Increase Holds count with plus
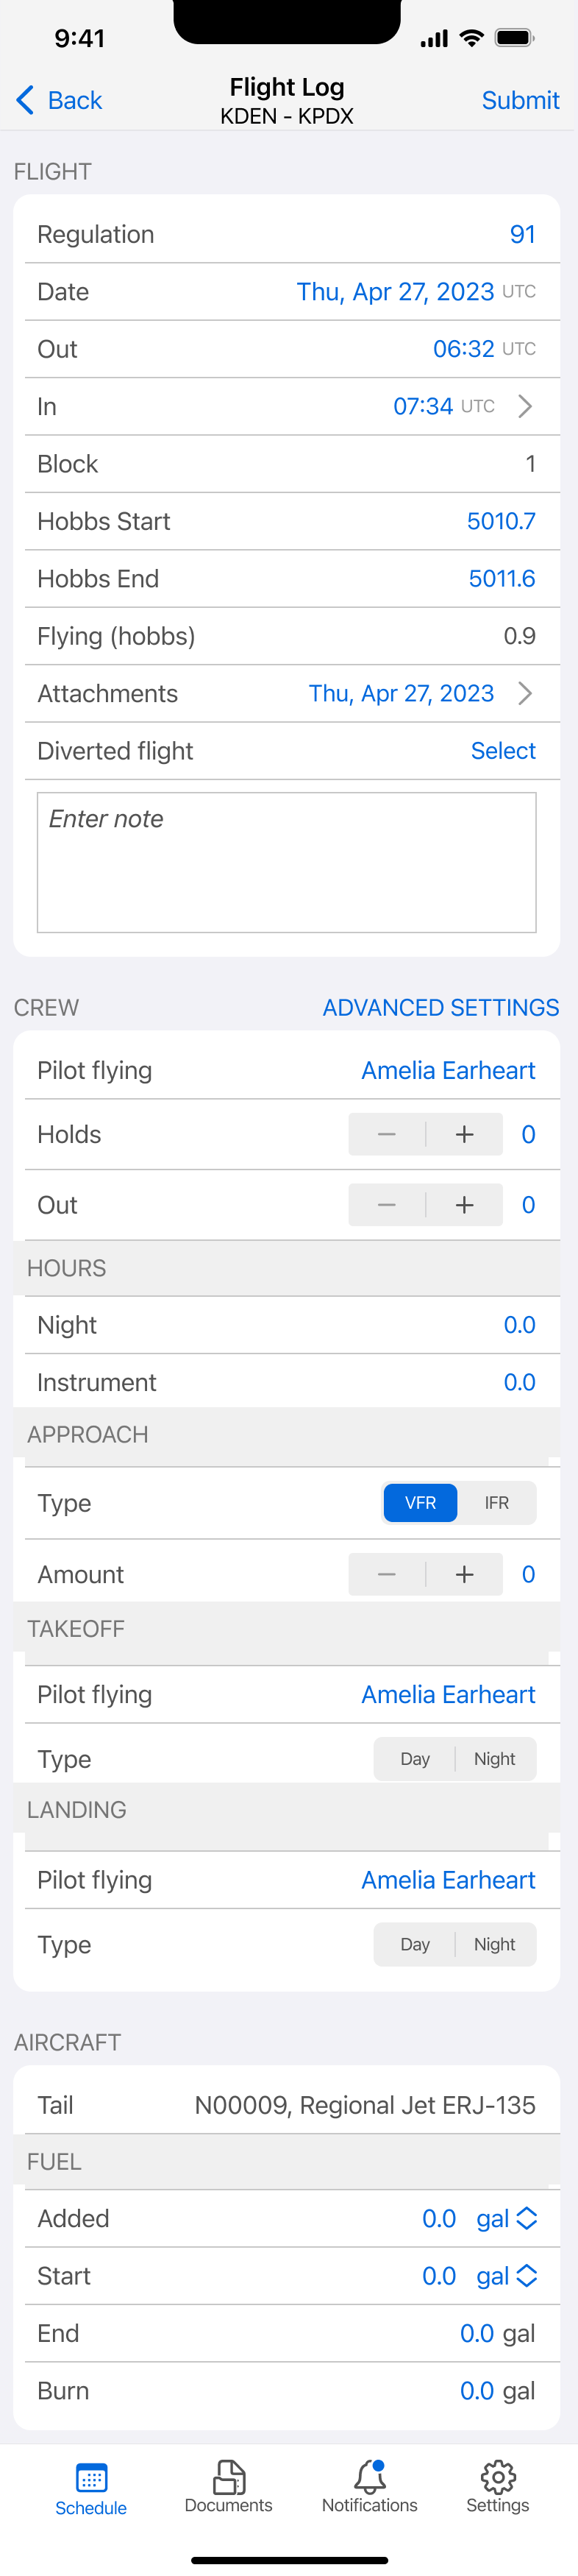Image resolution: width=578 pixels, height=2576 pixels. pyautogui.click(x=464, y=1134)
